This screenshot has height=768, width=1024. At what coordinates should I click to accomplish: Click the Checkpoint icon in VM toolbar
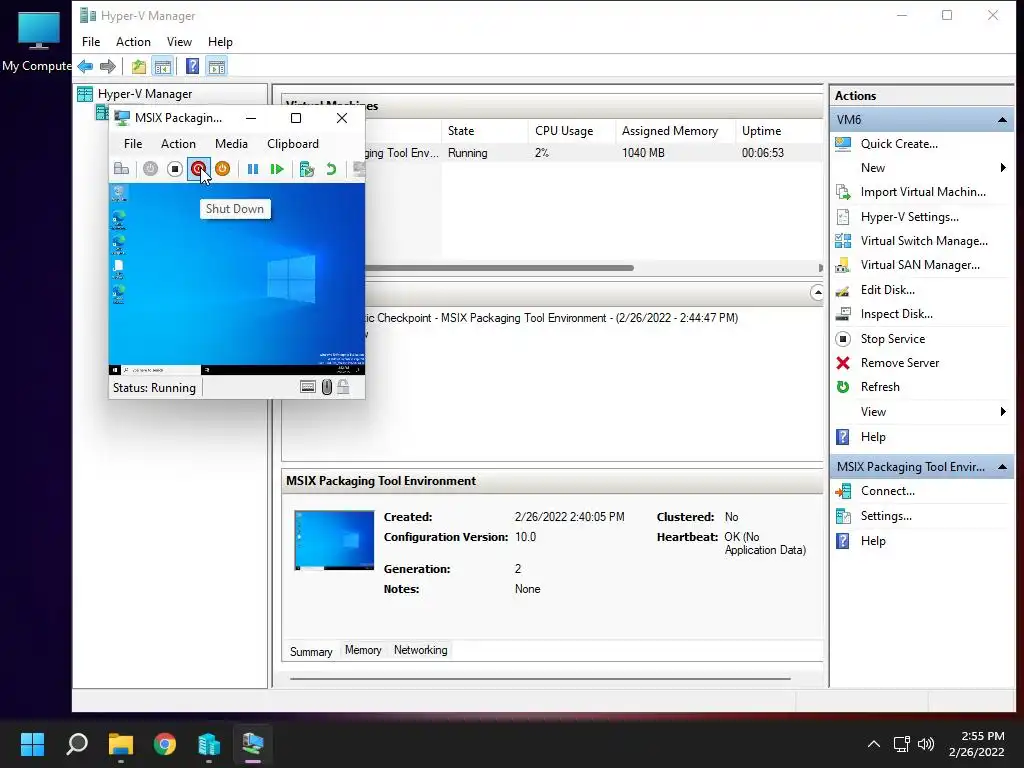click(x=306, y=169)
